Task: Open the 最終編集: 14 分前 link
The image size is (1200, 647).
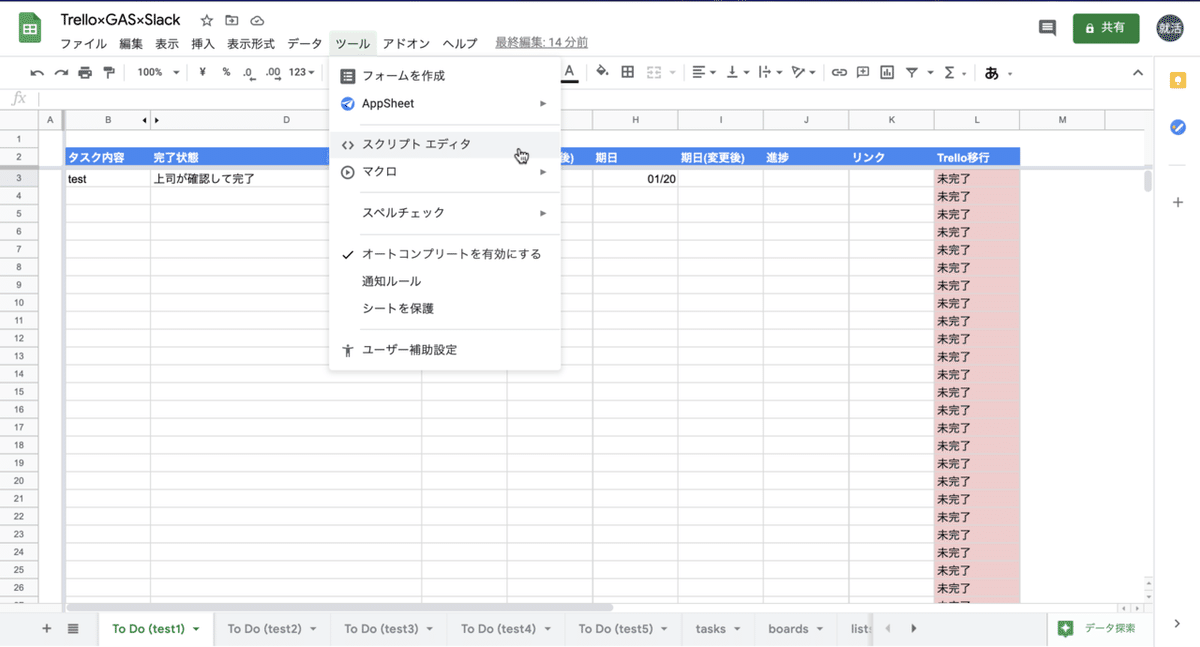Action: (541, 43)
